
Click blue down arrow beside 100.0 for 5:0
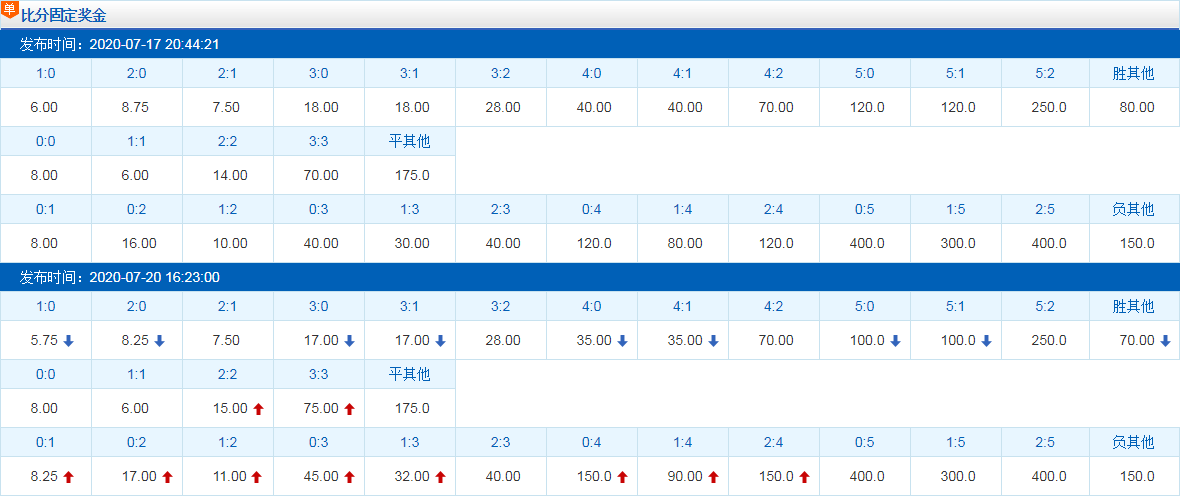(896, 341)
